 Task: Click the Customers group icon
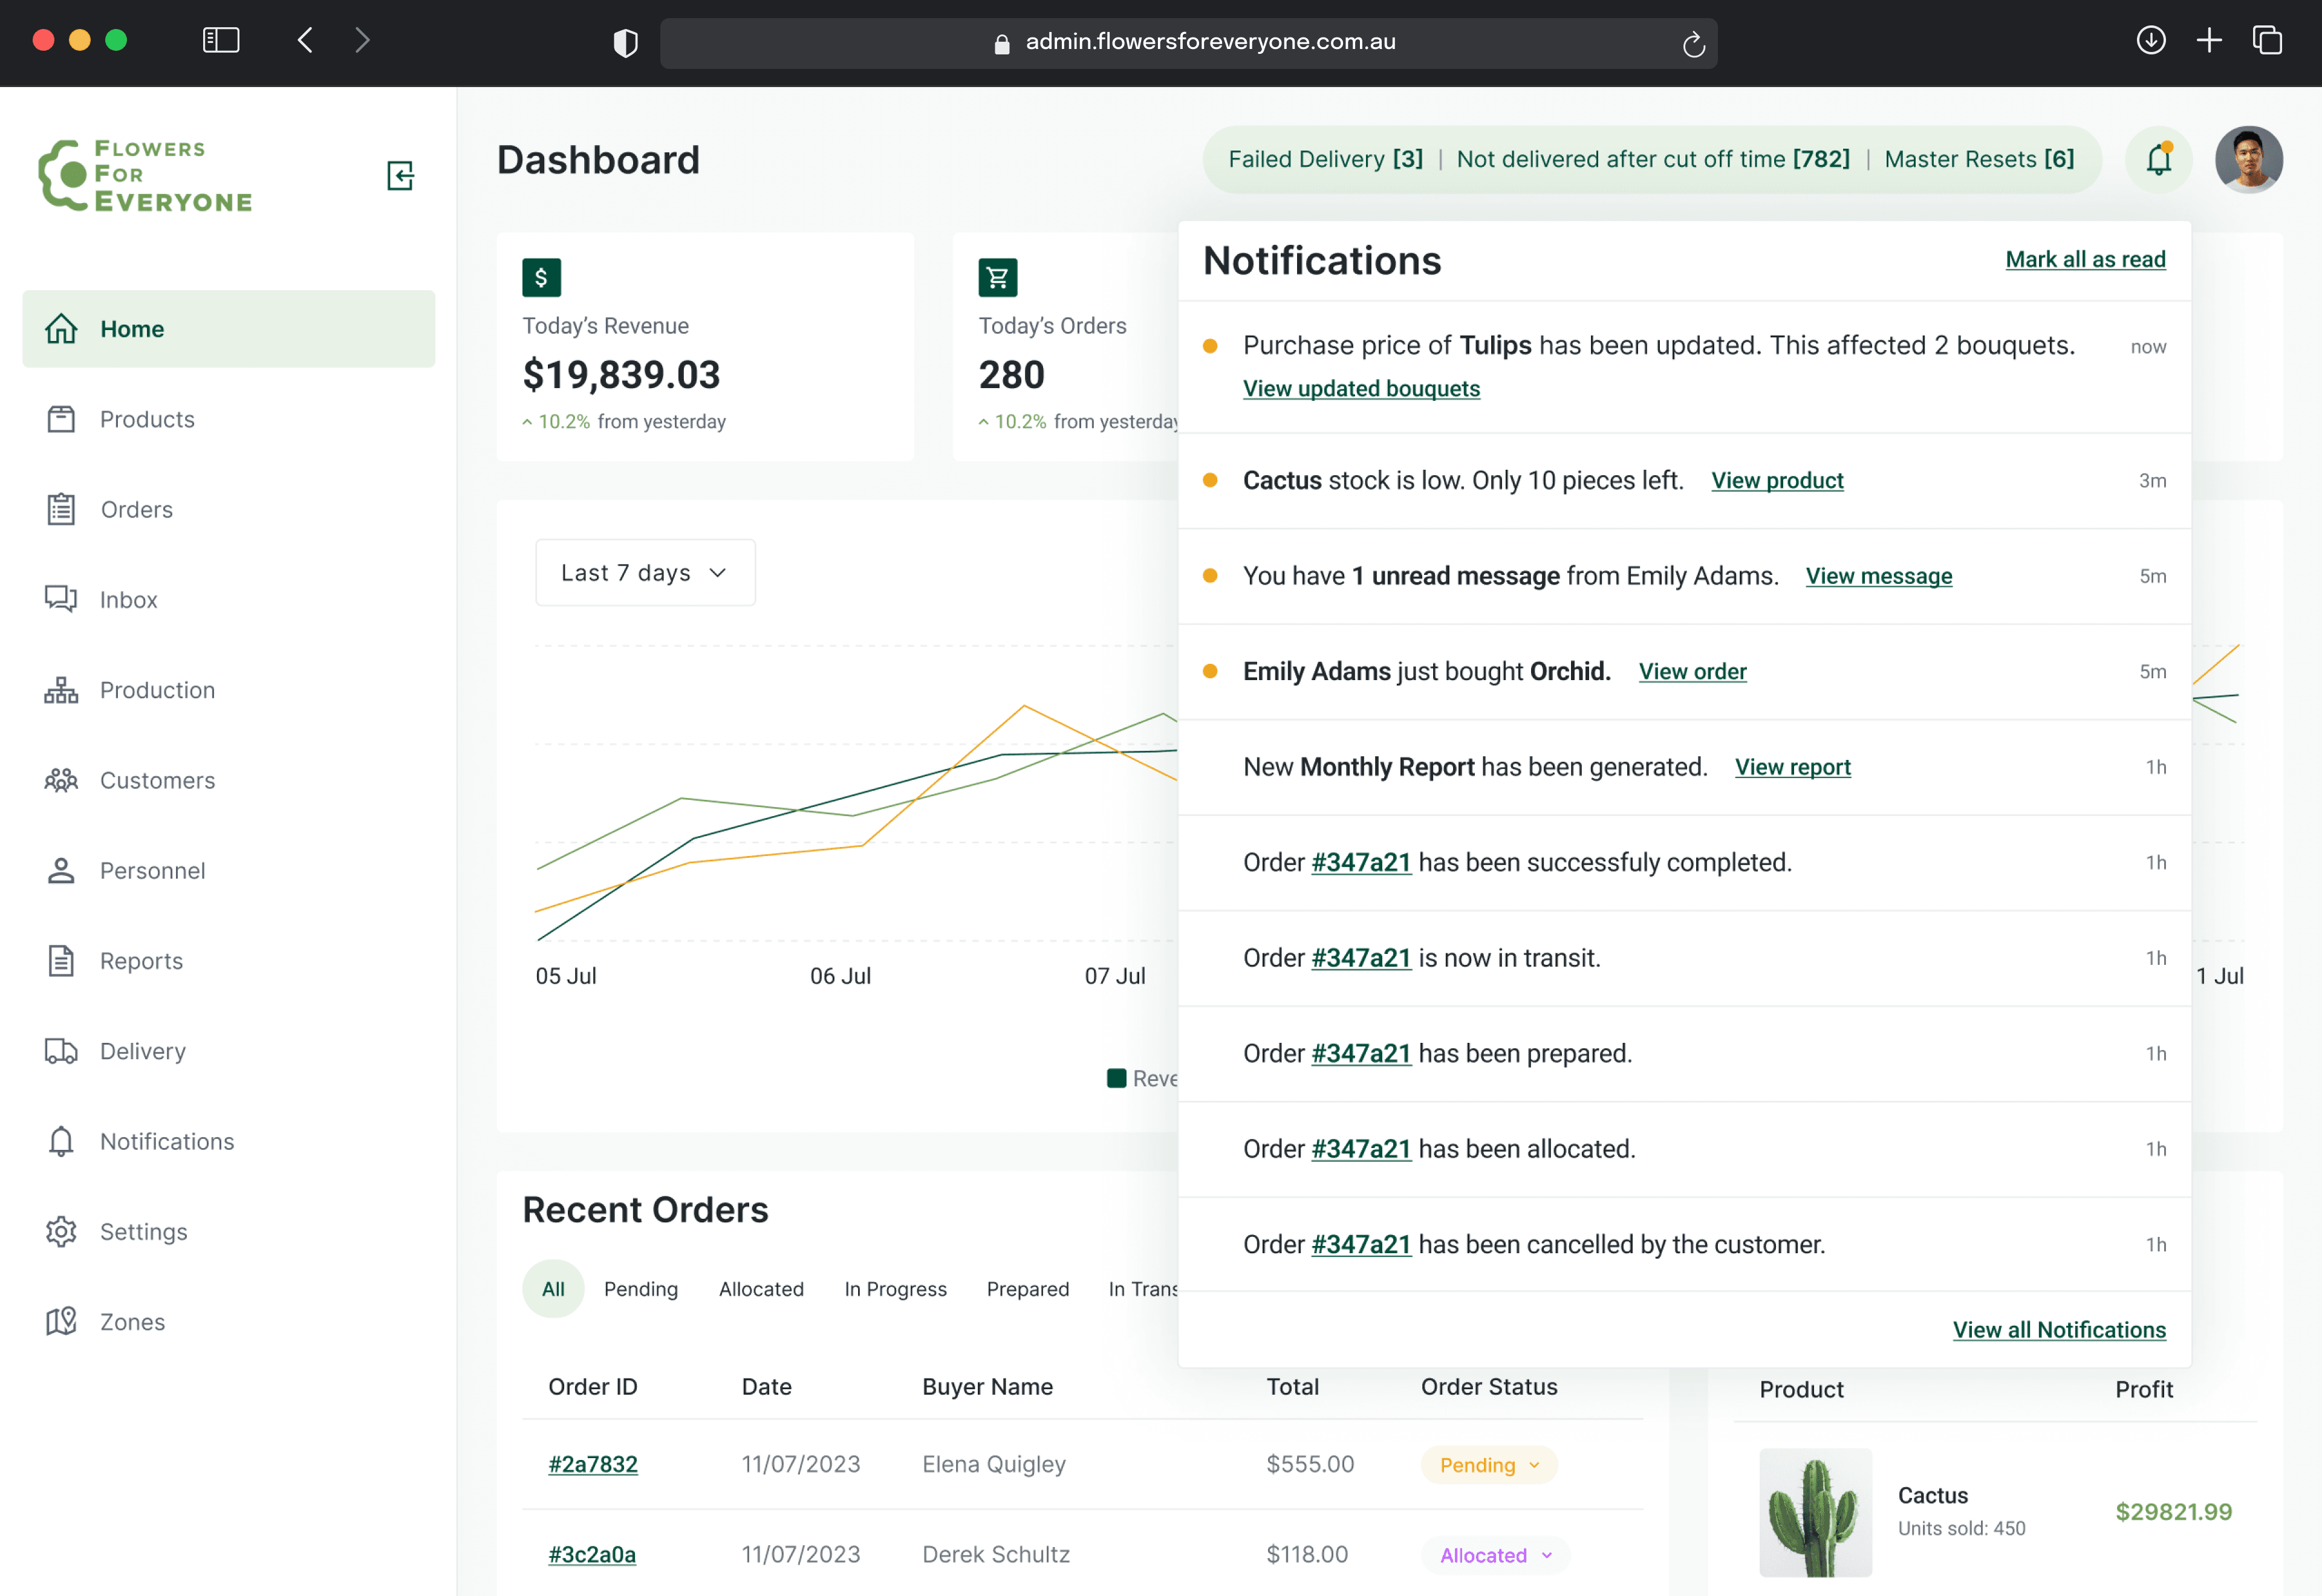[x=61, y=780]
